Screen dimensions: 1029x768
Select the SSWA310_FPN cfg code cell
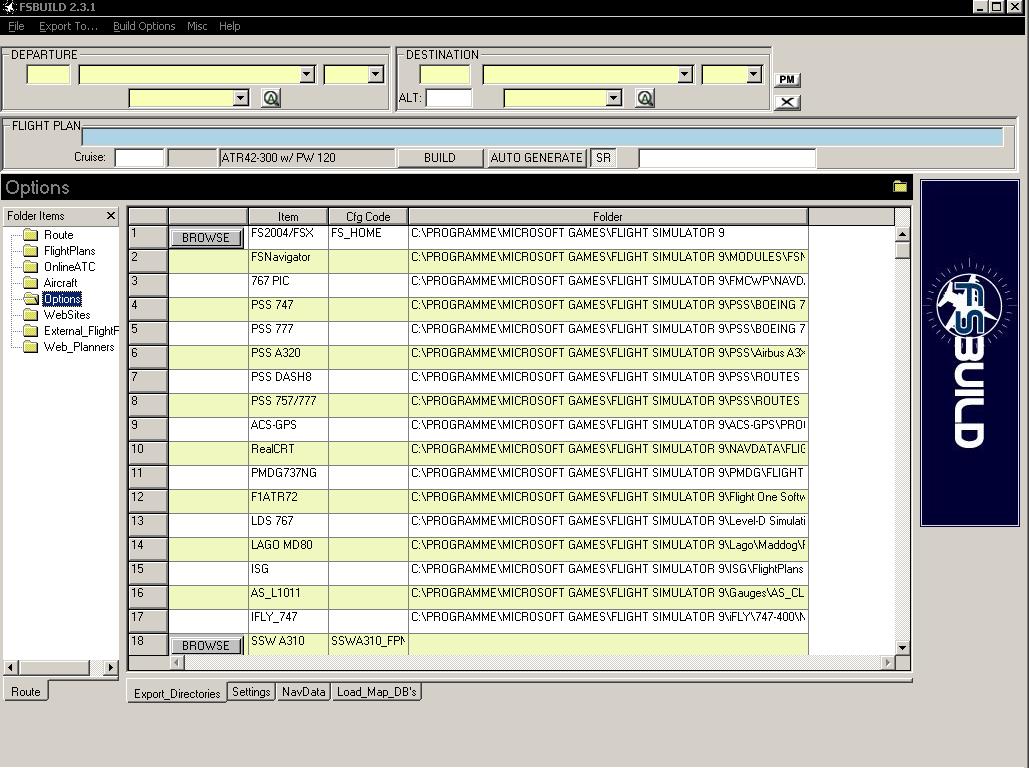(x=368, y=645)
